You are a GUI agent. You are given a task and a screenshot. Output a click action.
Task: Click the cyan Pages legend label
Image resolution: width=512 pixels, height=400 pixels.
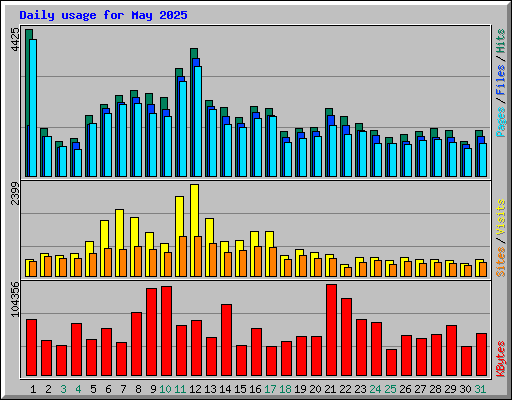(501, 122)
